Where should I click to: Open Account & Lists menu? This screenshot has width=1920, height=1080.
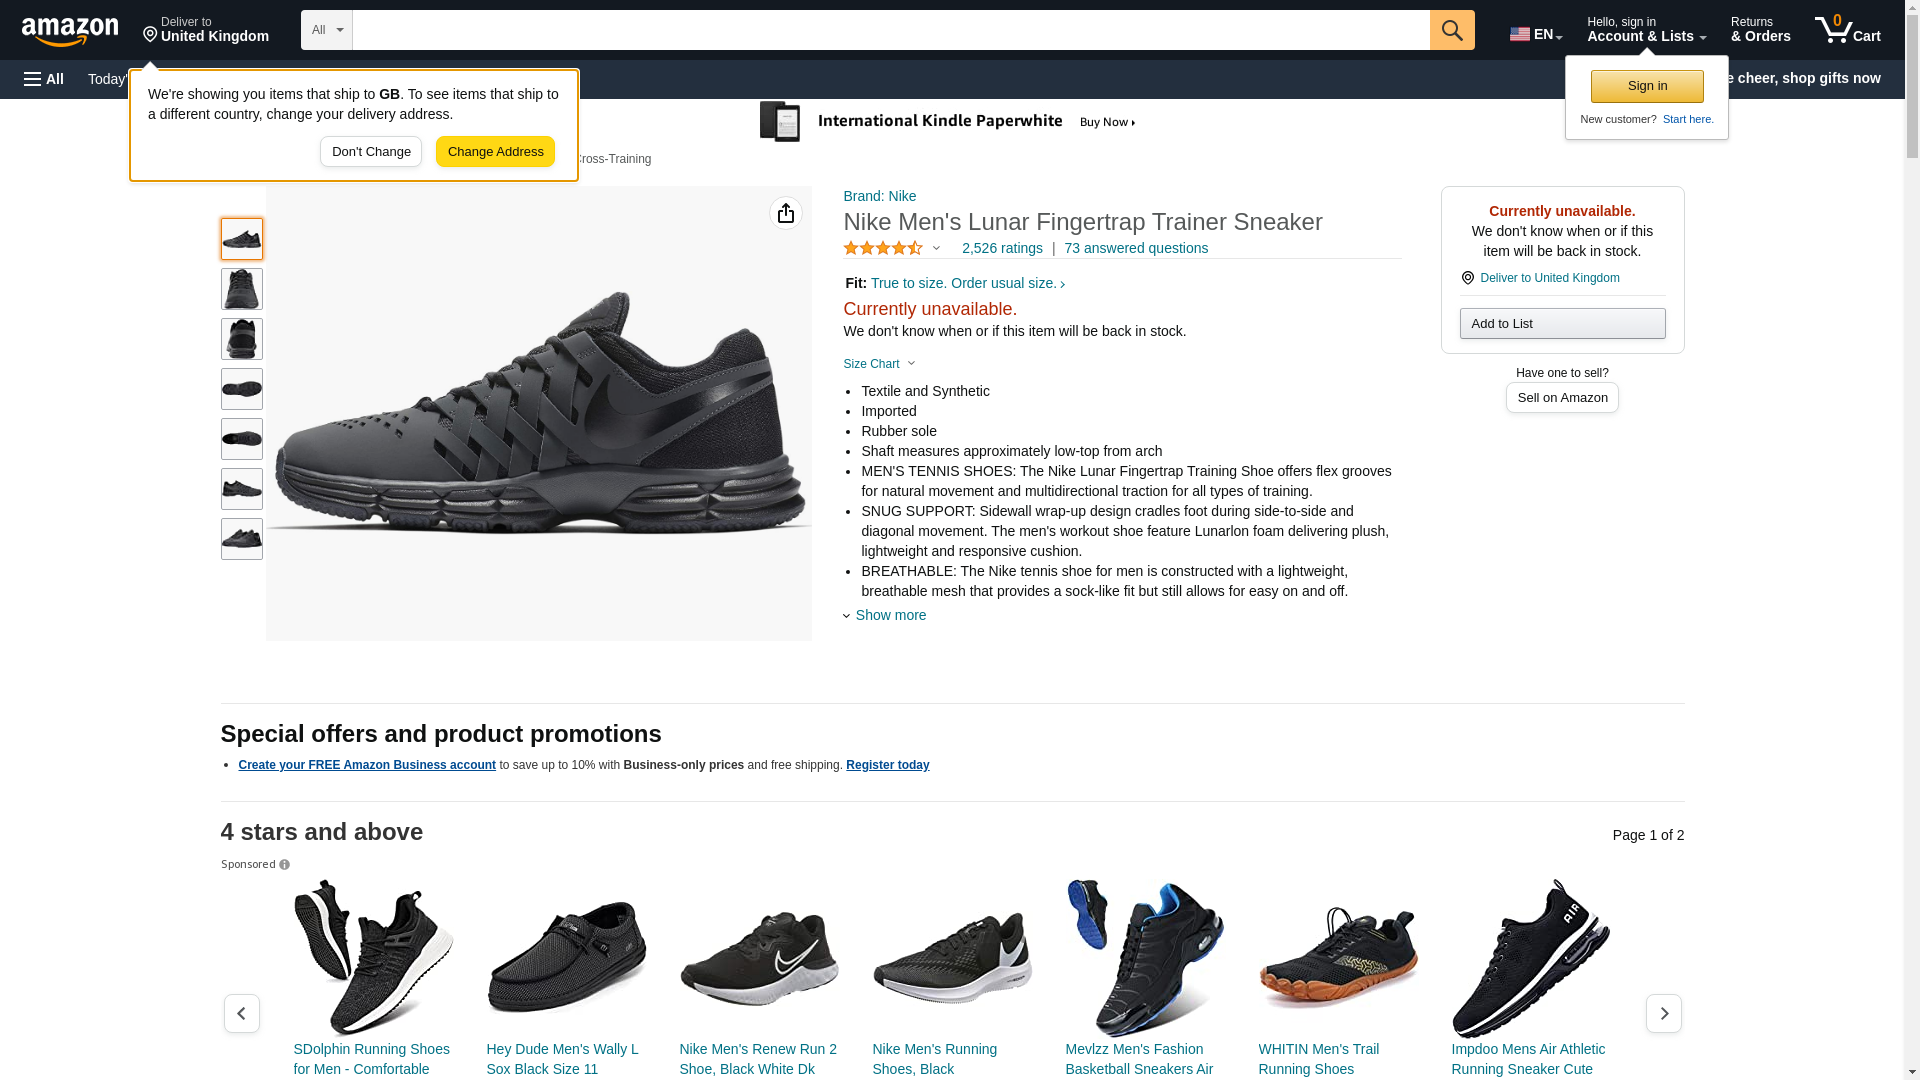(1645, 30)
